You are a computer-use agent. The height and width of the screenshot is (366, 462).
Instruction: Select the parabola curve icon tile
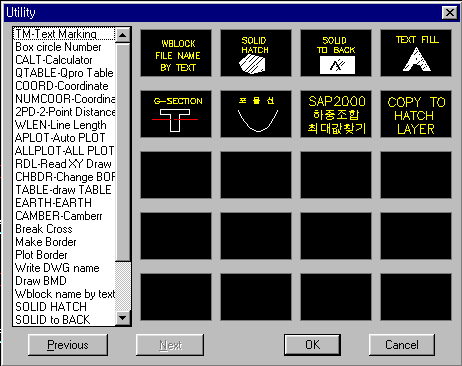256,114
